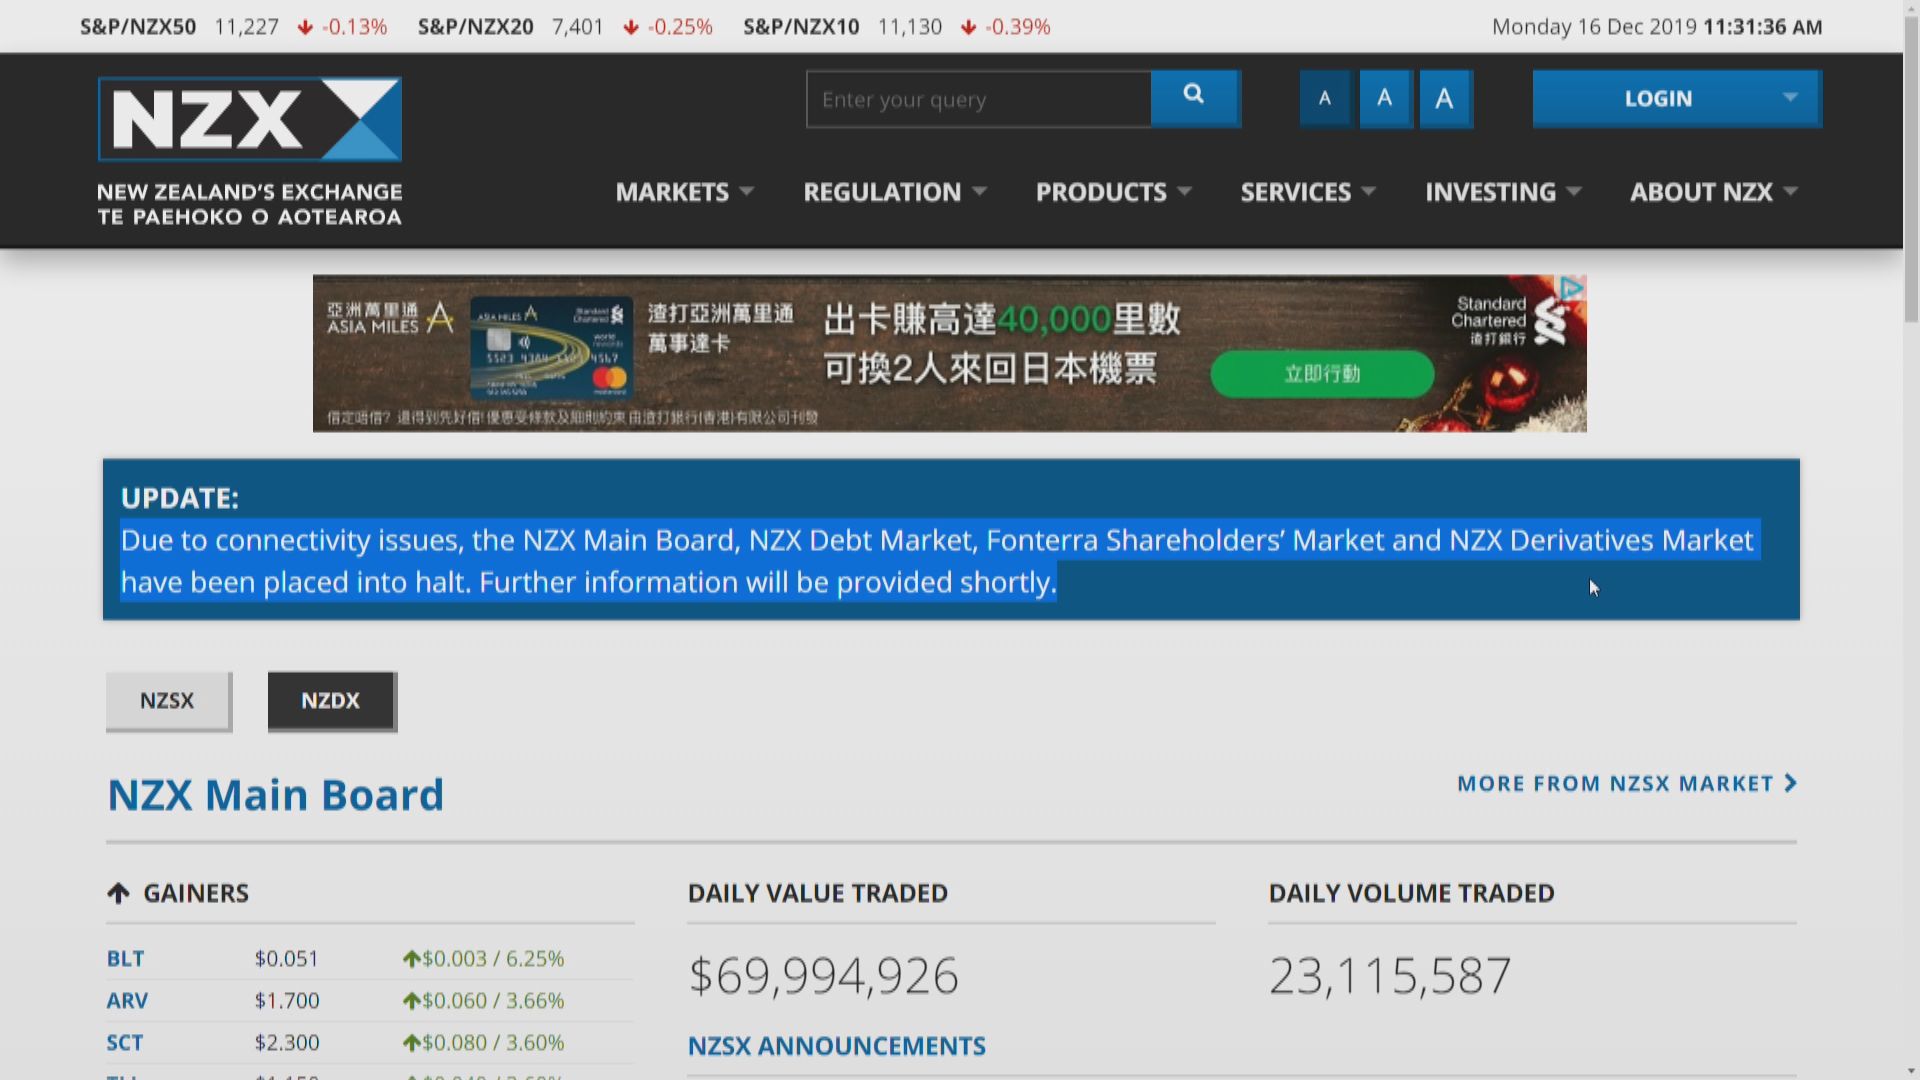Switch to the NZDX market toggle
Image resolution: width=1920 pixels, height=1080 pixels.
(x=331, y=700)
